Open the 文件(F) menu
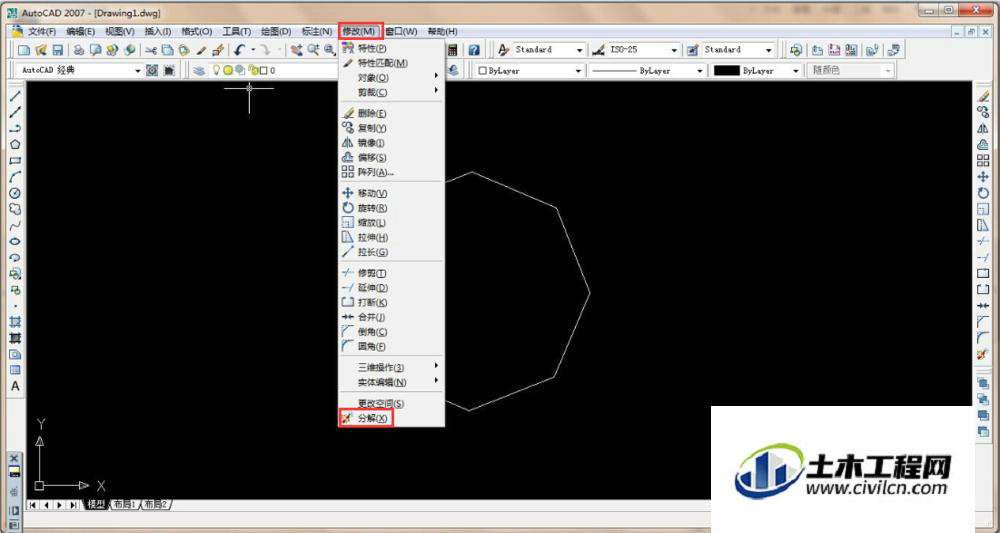This screenshot has width=1000, height=533. 42,31
